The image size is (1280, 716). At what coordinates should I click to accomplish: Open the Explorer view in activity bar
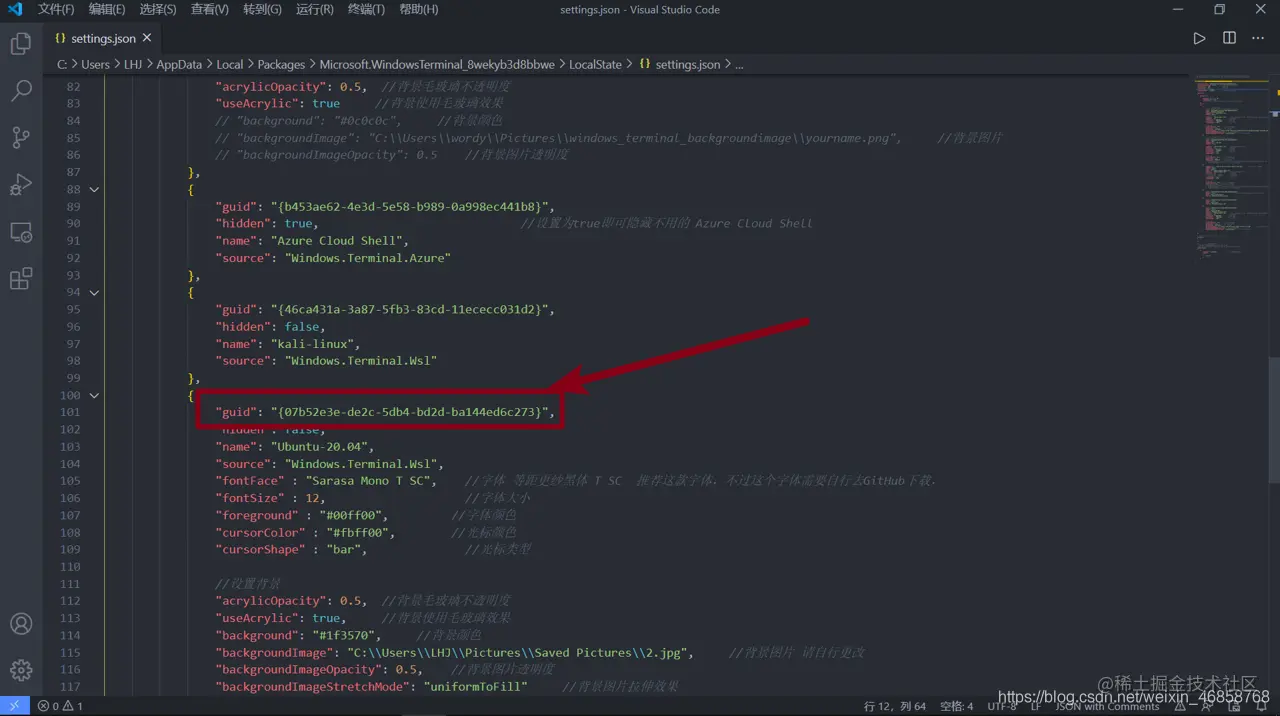coord(21,44)
